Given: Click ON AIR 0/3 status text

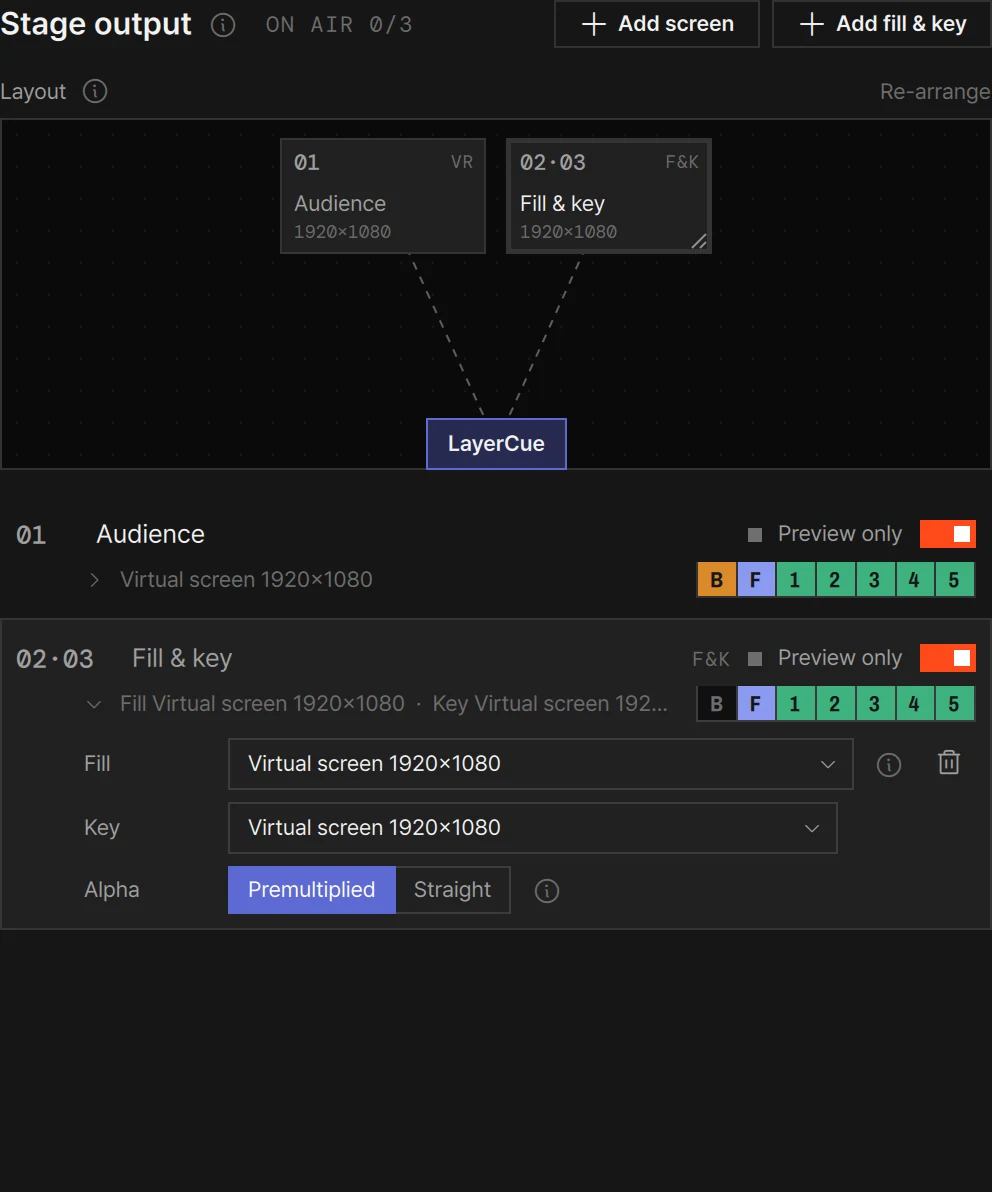Looking at the screenshot, I should [339, 25].
